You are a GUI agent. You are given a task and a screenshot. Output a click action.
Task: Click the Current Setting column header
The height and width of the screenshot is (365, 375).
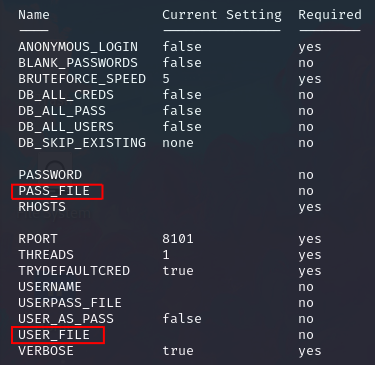coord(222,15)
